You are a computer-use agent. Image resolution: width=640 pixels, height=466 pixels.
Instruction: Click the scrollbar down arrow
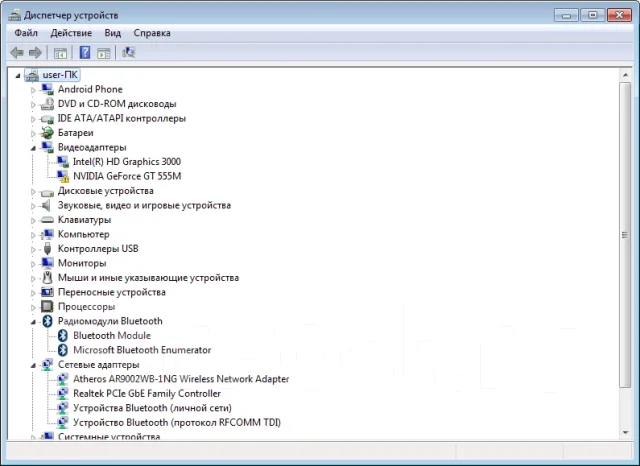(625, 433)
